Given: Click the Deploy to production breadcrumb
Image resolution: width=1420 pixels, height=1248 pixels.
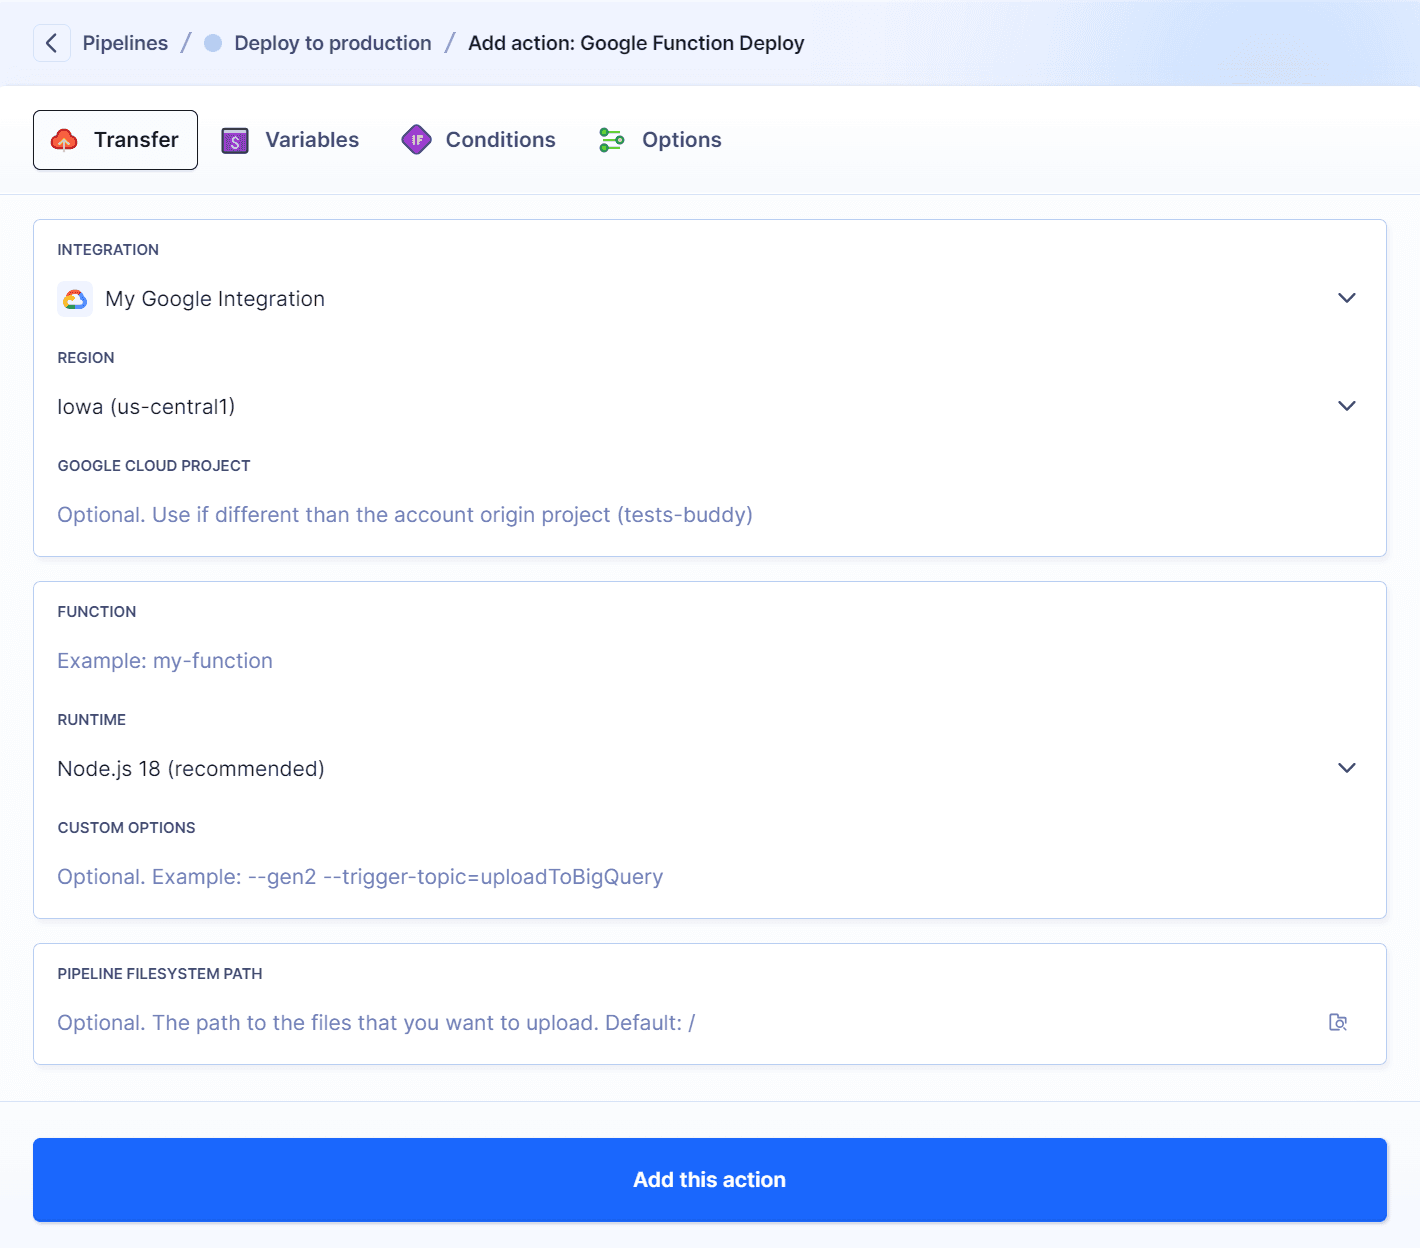Looking at the screenshot, I should click(x=332, y=42).
